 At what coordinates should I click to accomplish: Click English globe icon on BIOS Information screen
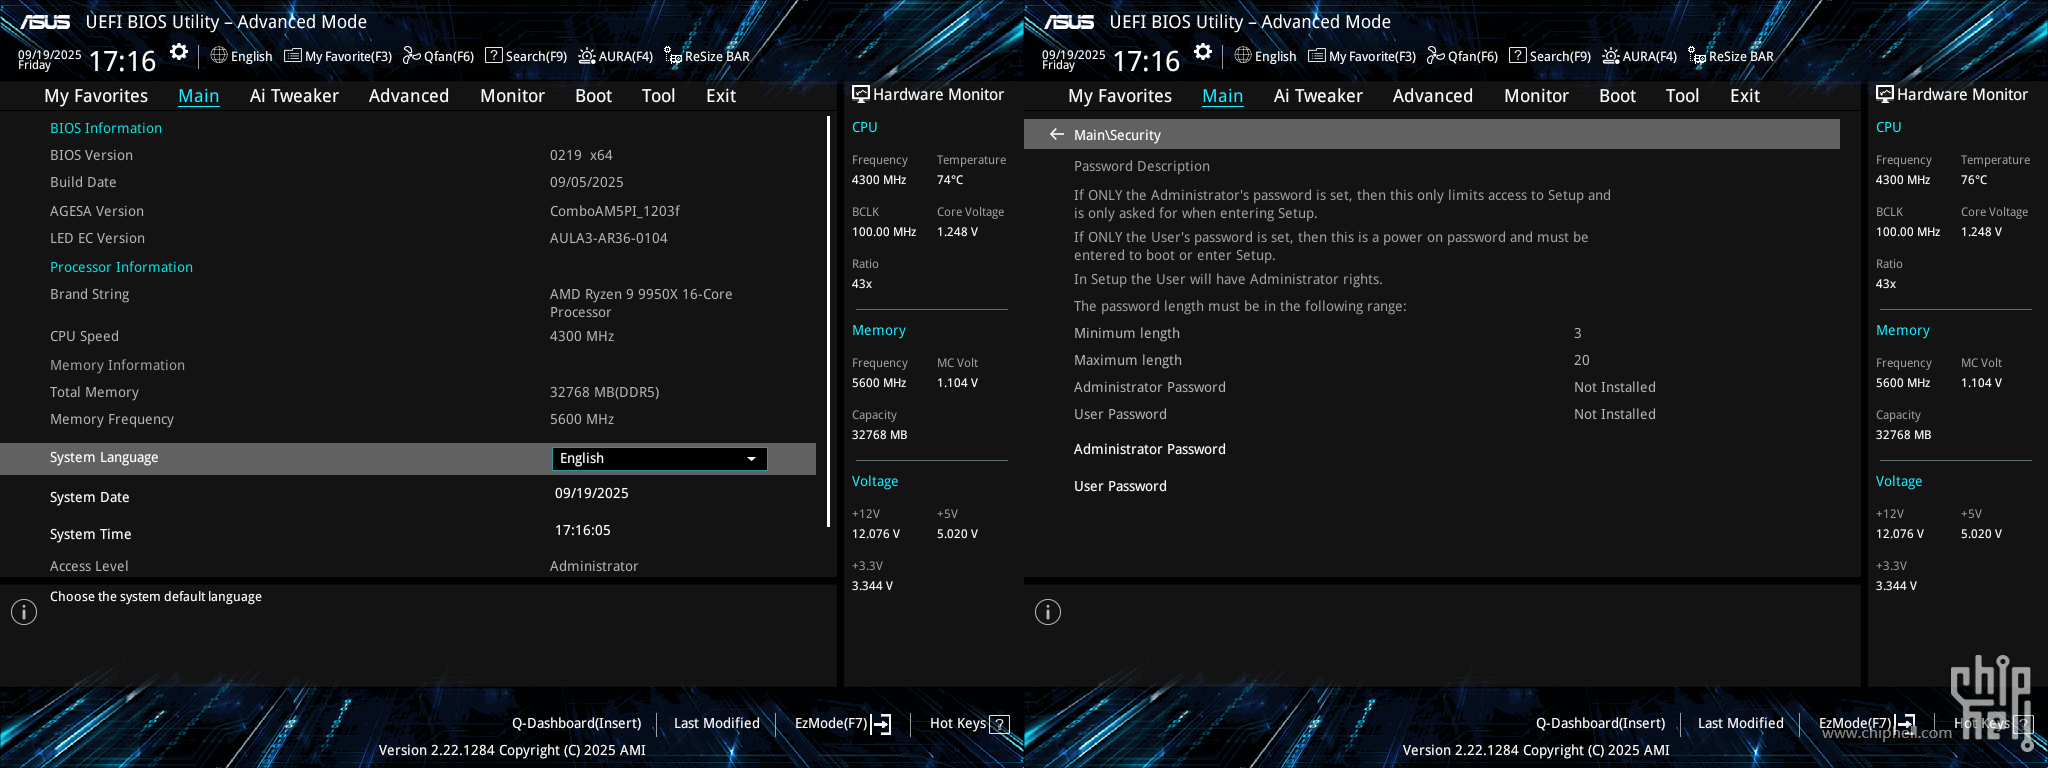coord(218,56)
